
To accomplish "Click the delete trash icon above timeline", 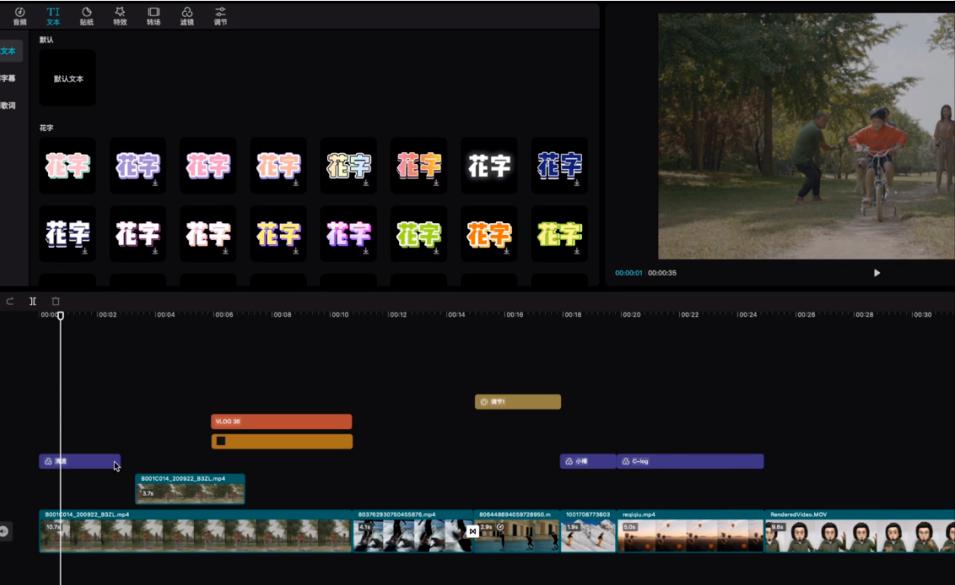I will click(x=55, y=301).
